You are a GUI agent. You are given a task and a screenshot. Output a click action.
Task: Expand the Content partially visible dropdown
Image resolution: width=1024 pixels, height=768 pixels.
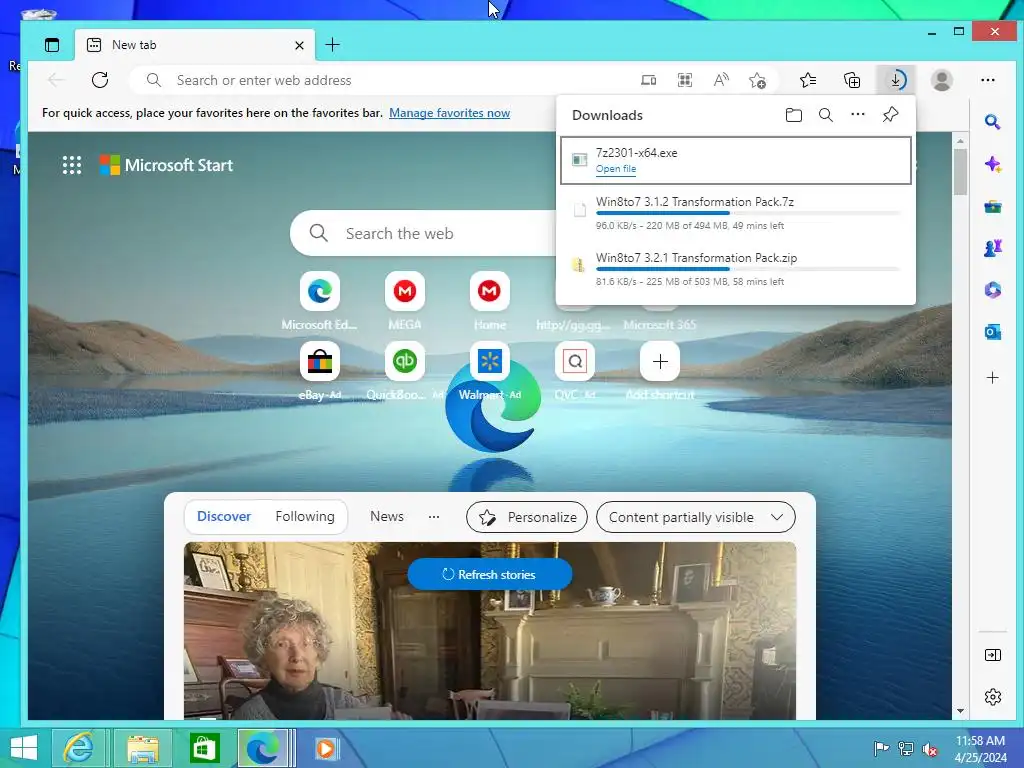[x=696, y=517]
